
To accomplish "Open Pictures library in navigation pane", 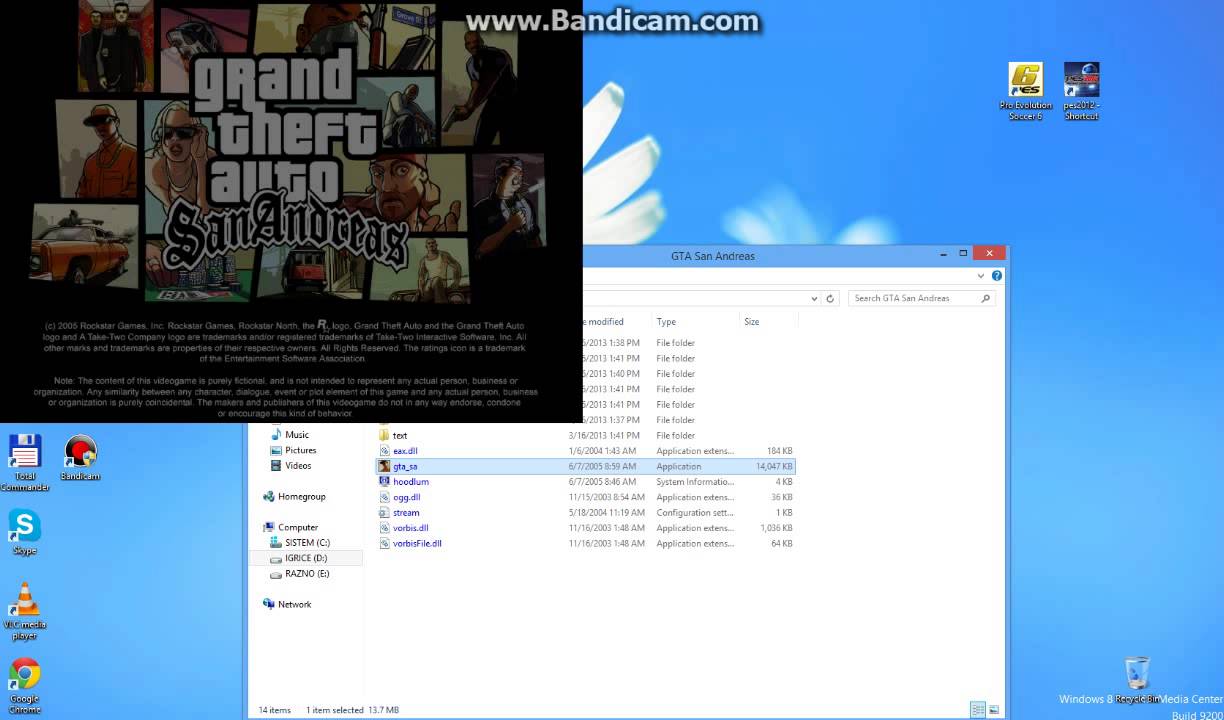I will pyautogui.click(x=300, y=450).
